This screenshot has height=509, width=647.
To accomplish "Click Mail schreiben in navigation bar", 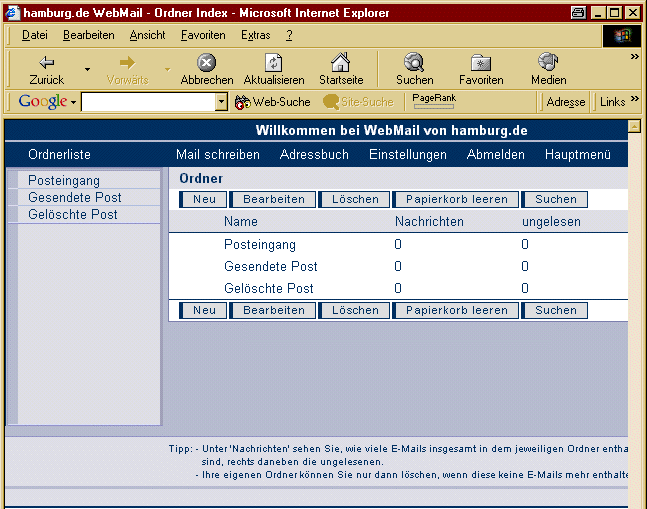I will point(217,155).
